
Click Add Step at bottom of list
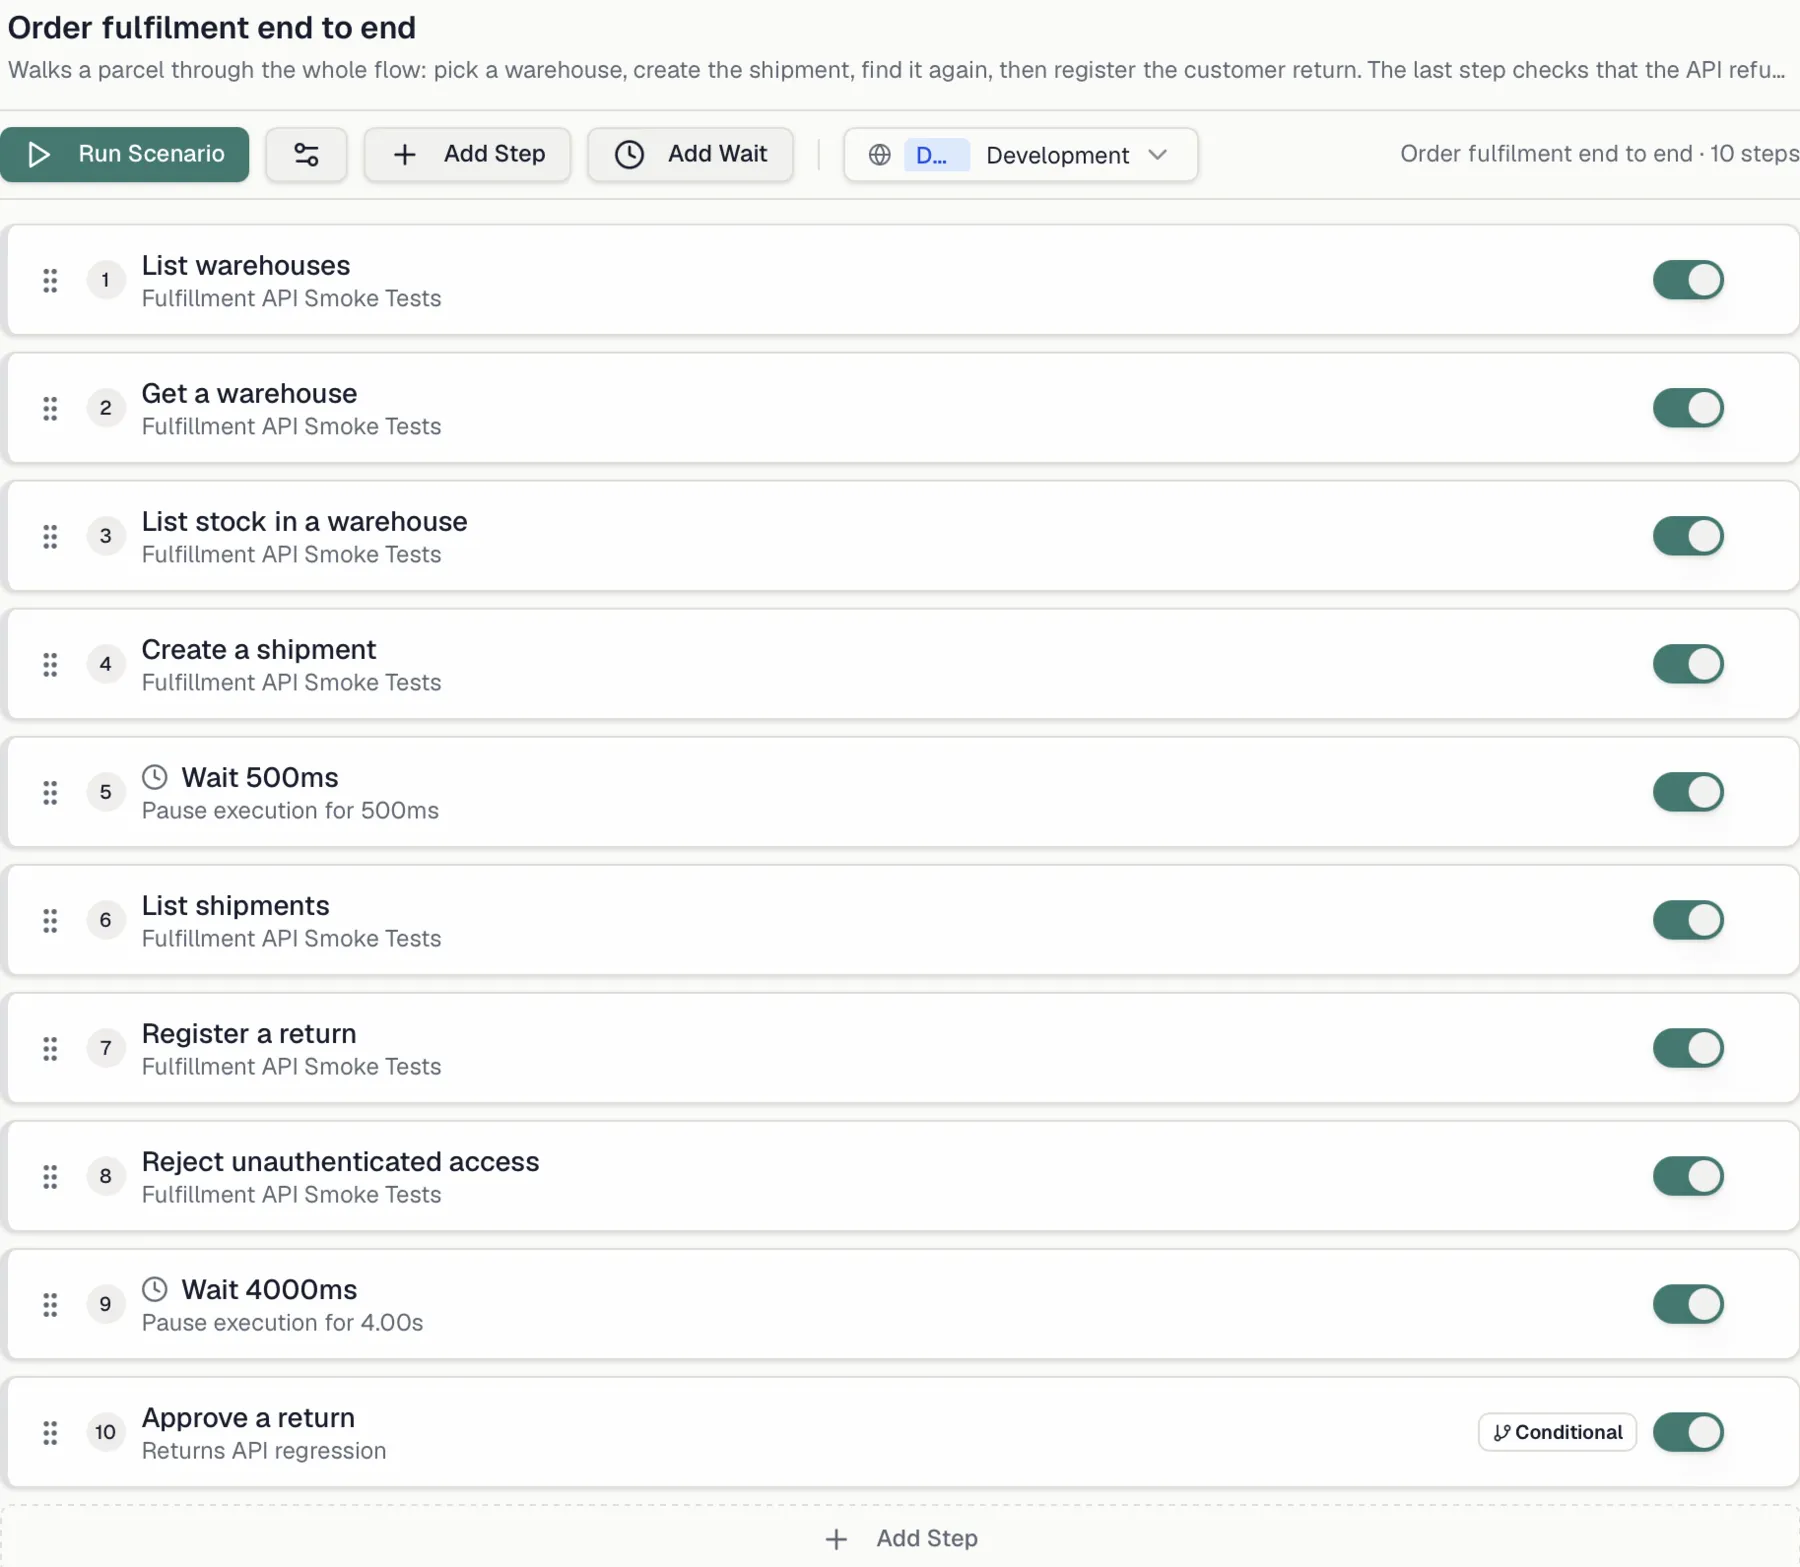click(900, 1538)
